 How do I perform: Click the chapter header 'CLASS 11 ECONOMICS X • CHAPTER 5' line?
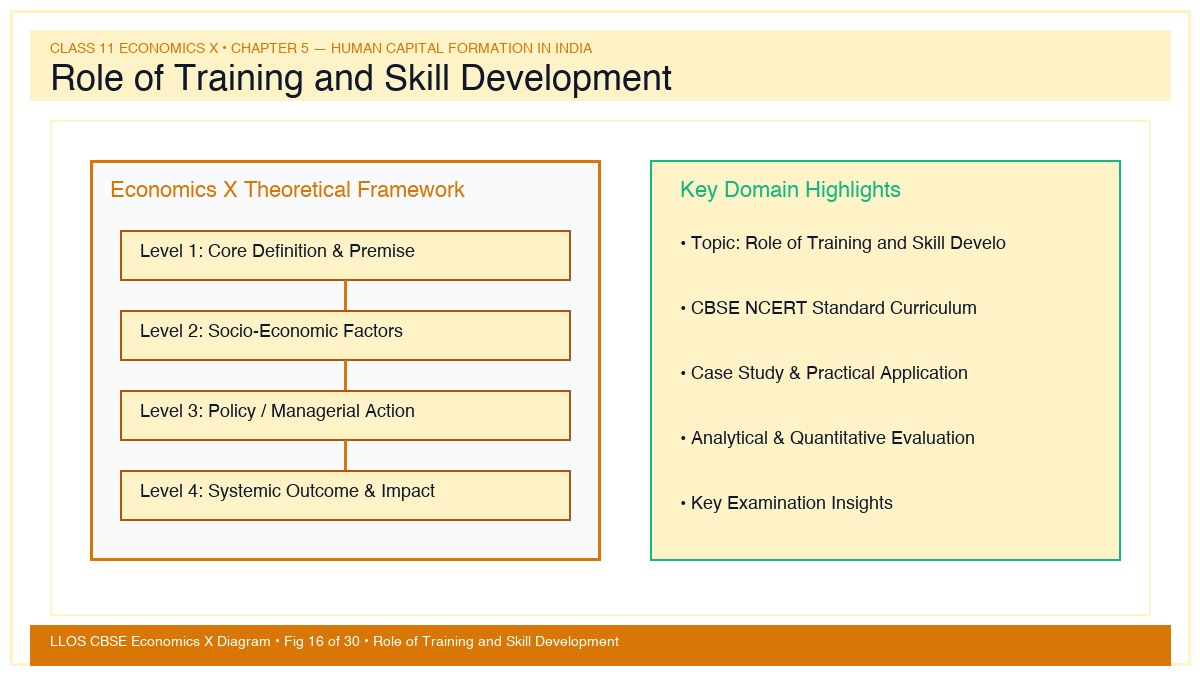[x=321, y=48]
